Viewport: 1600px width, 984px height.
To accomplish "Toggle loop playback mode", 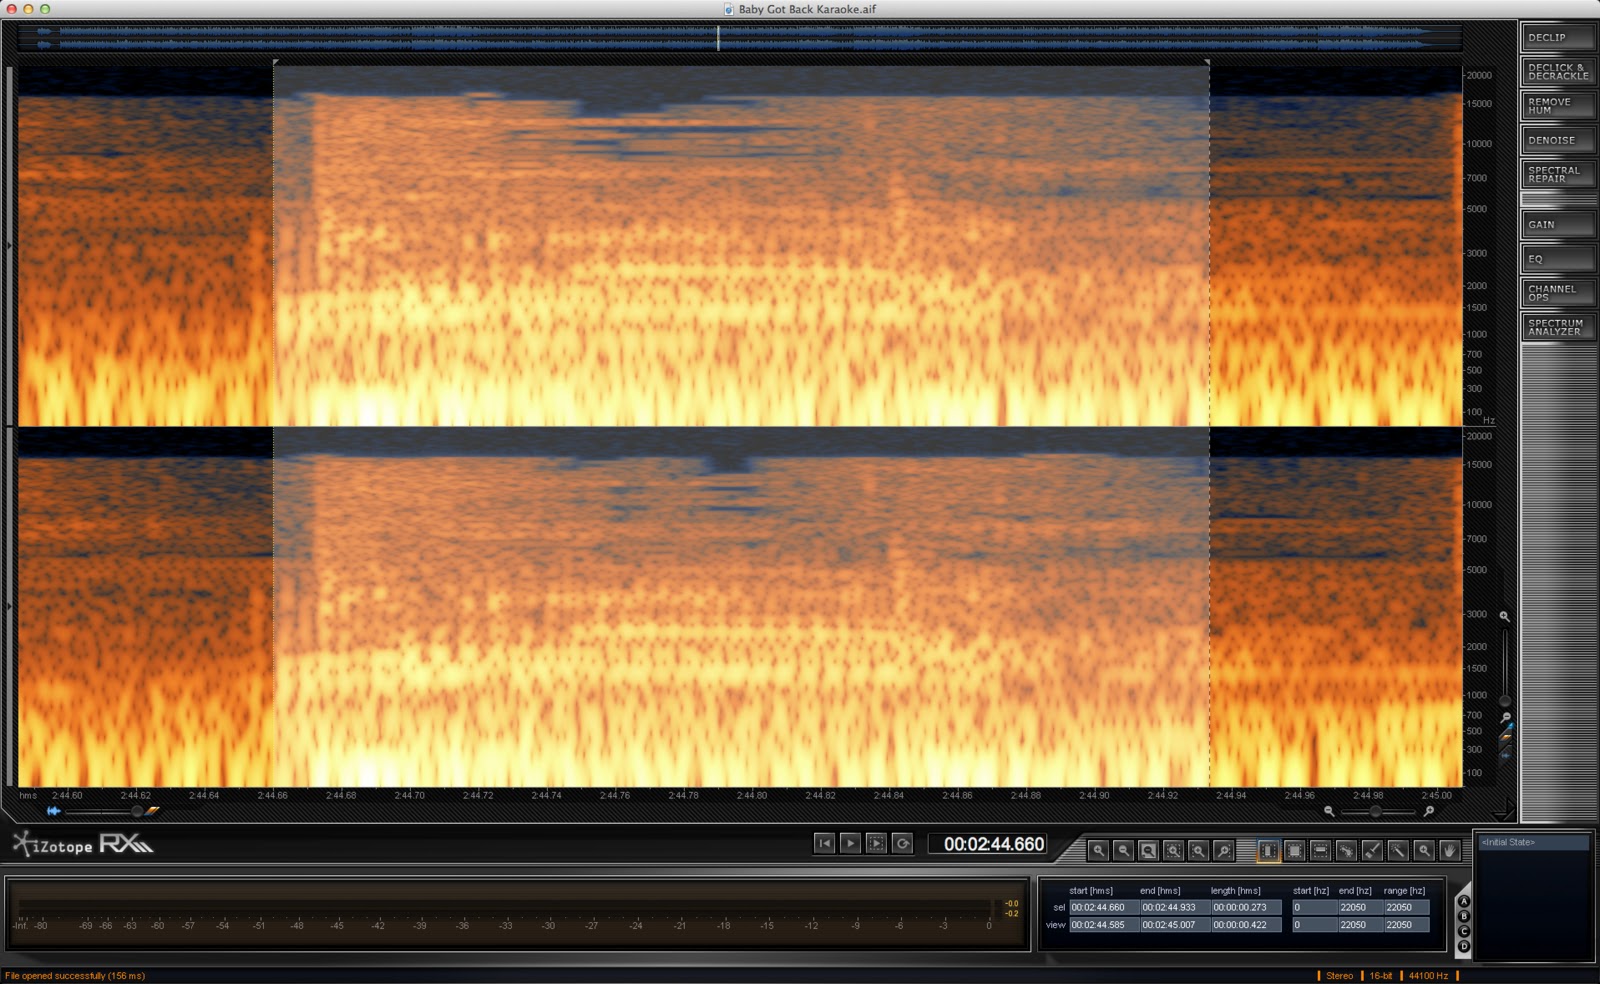I will 902,843.
